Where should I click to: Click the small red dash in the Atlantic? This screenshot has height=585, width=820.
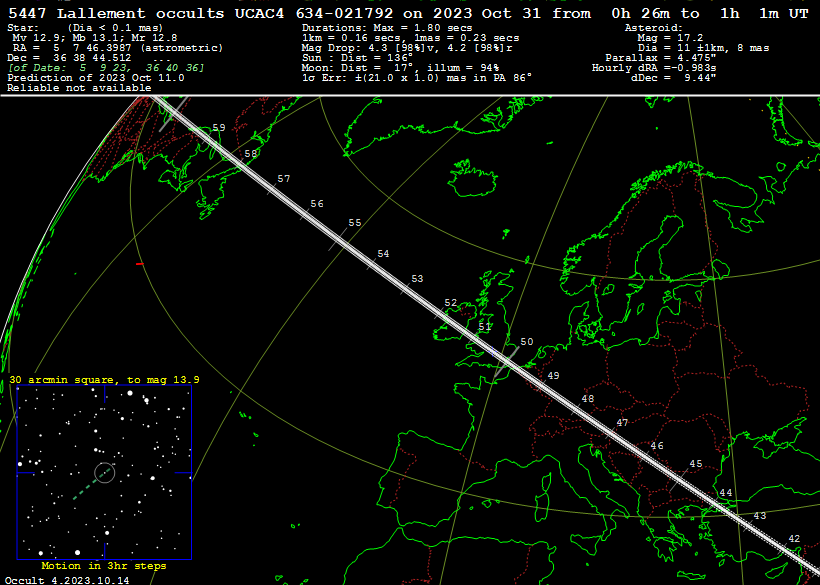[x=139, y=264]
